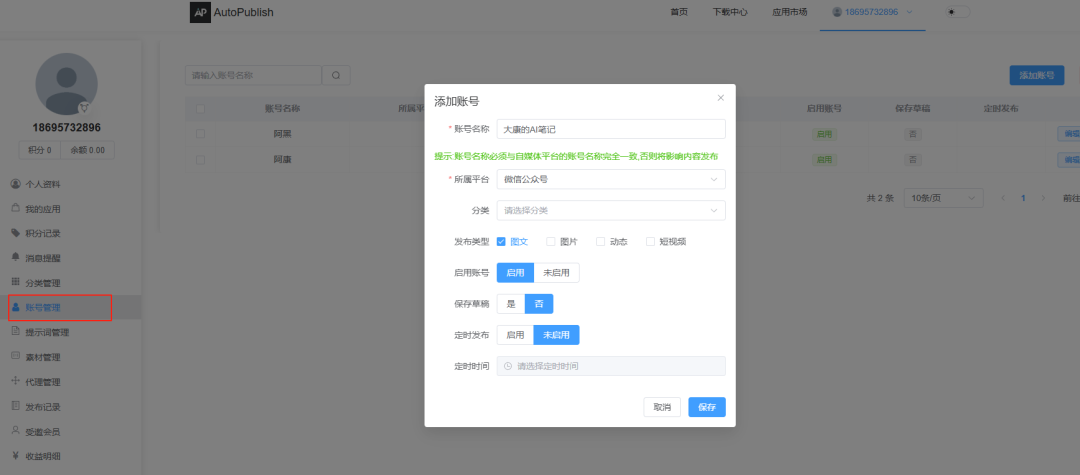Click the 代理管理 icon
1080x475 pixels.
[x=16, y=381]
